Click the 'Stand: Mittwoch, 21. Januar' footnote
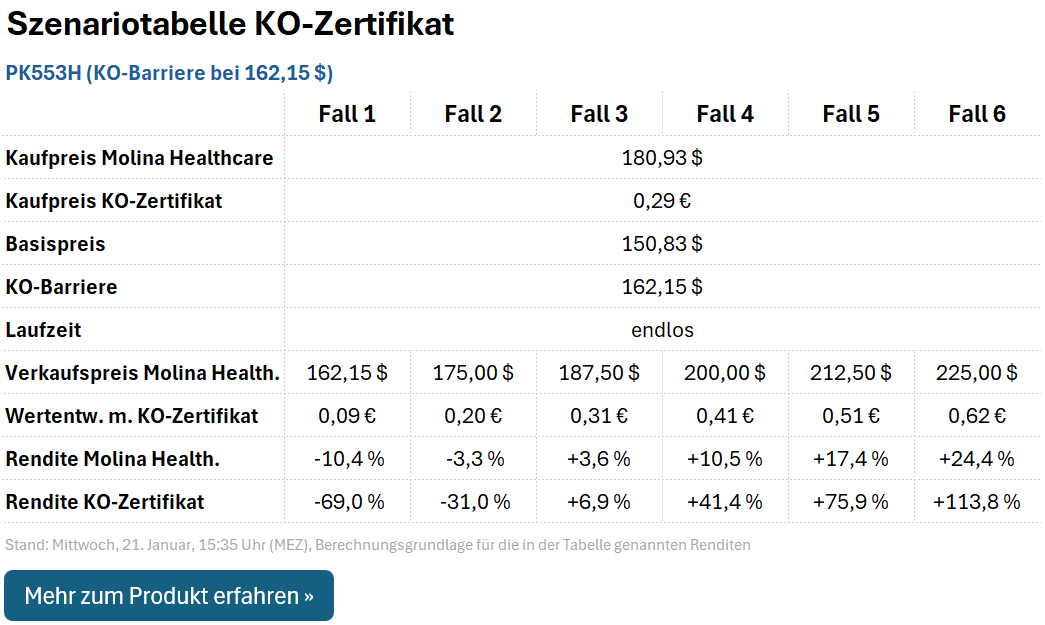 377,545
